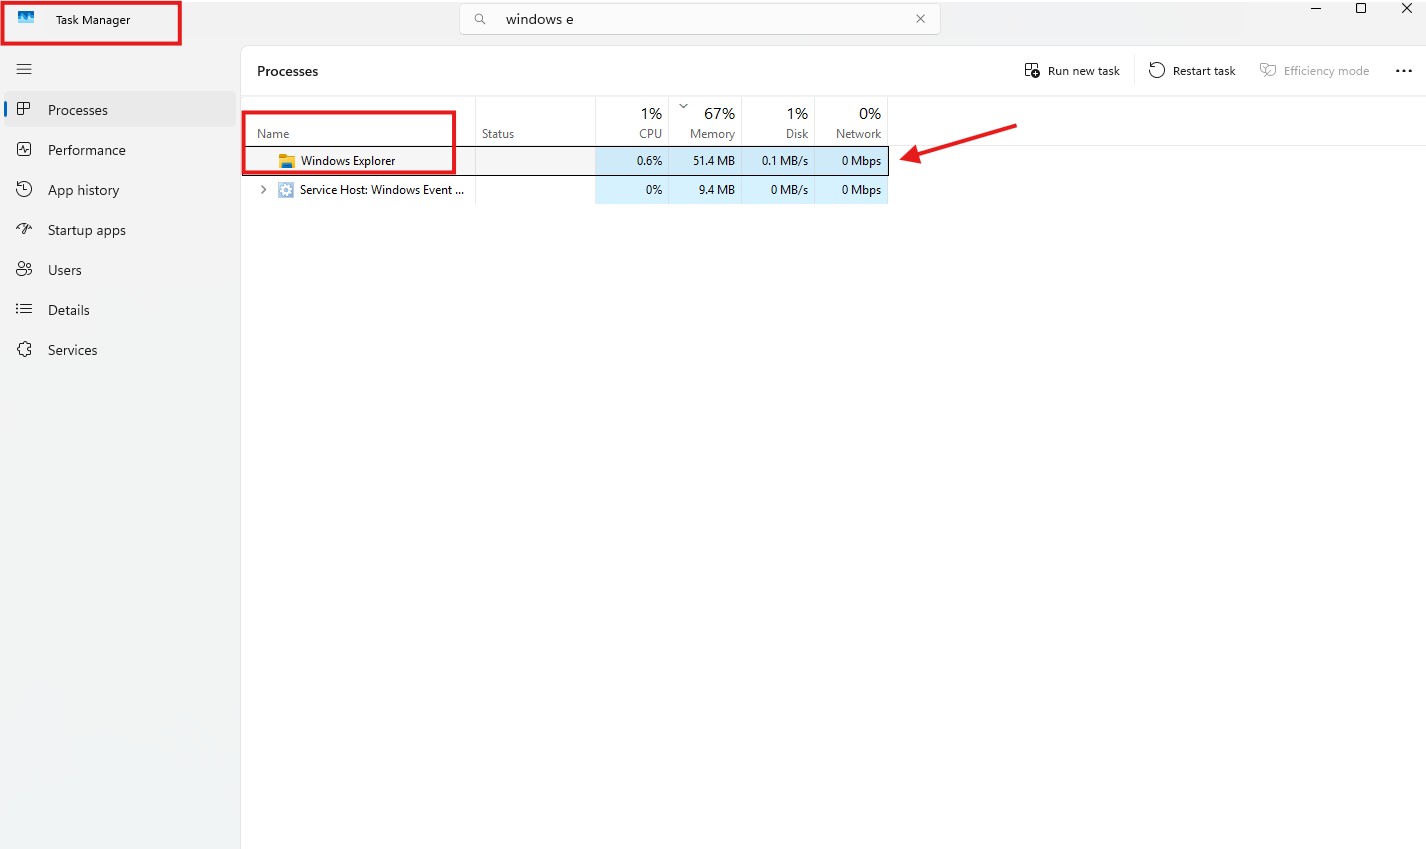Click the Restart task button
Viewport: 1426px width, 849px height.
click(1192, 71)
